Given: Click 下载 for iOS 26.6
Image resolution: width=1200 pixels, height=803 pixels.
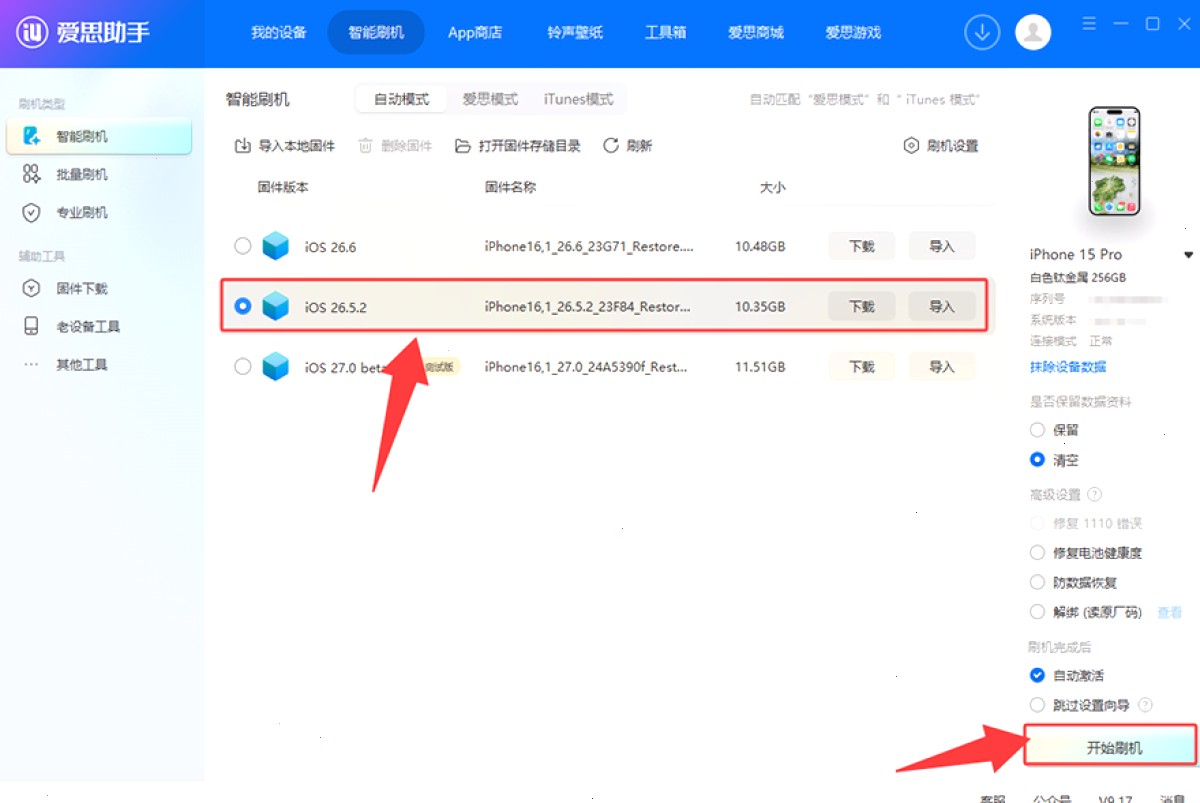Looking at the screenshot, I should click(862, 246).
